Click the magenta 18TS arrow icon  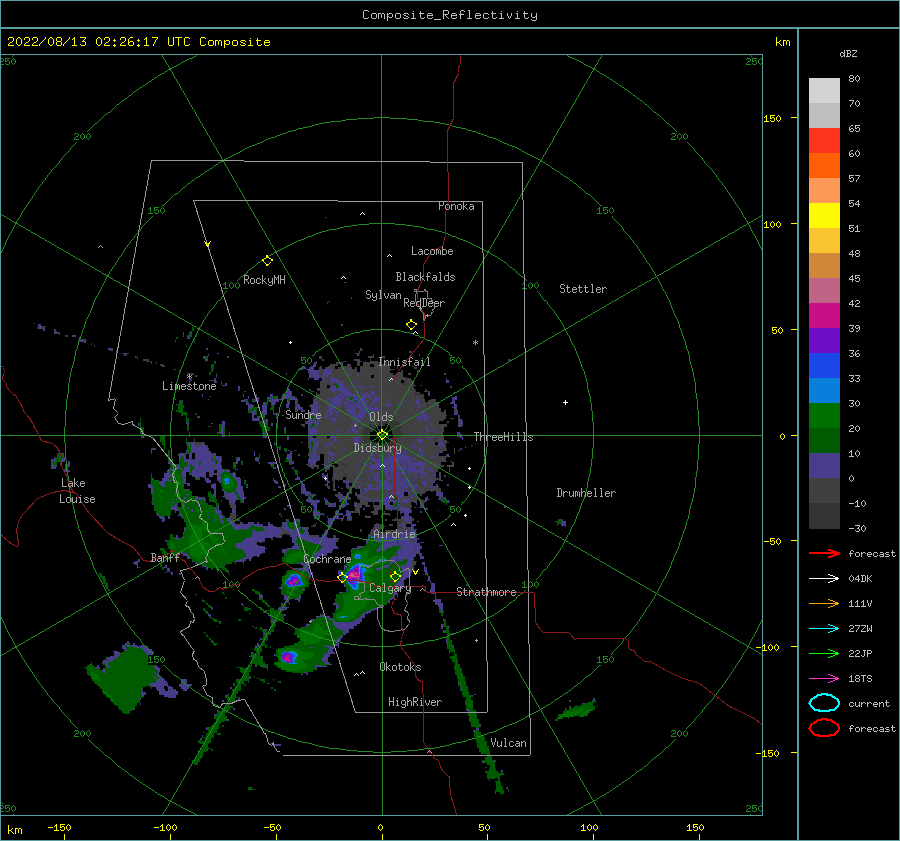[824, 679]
